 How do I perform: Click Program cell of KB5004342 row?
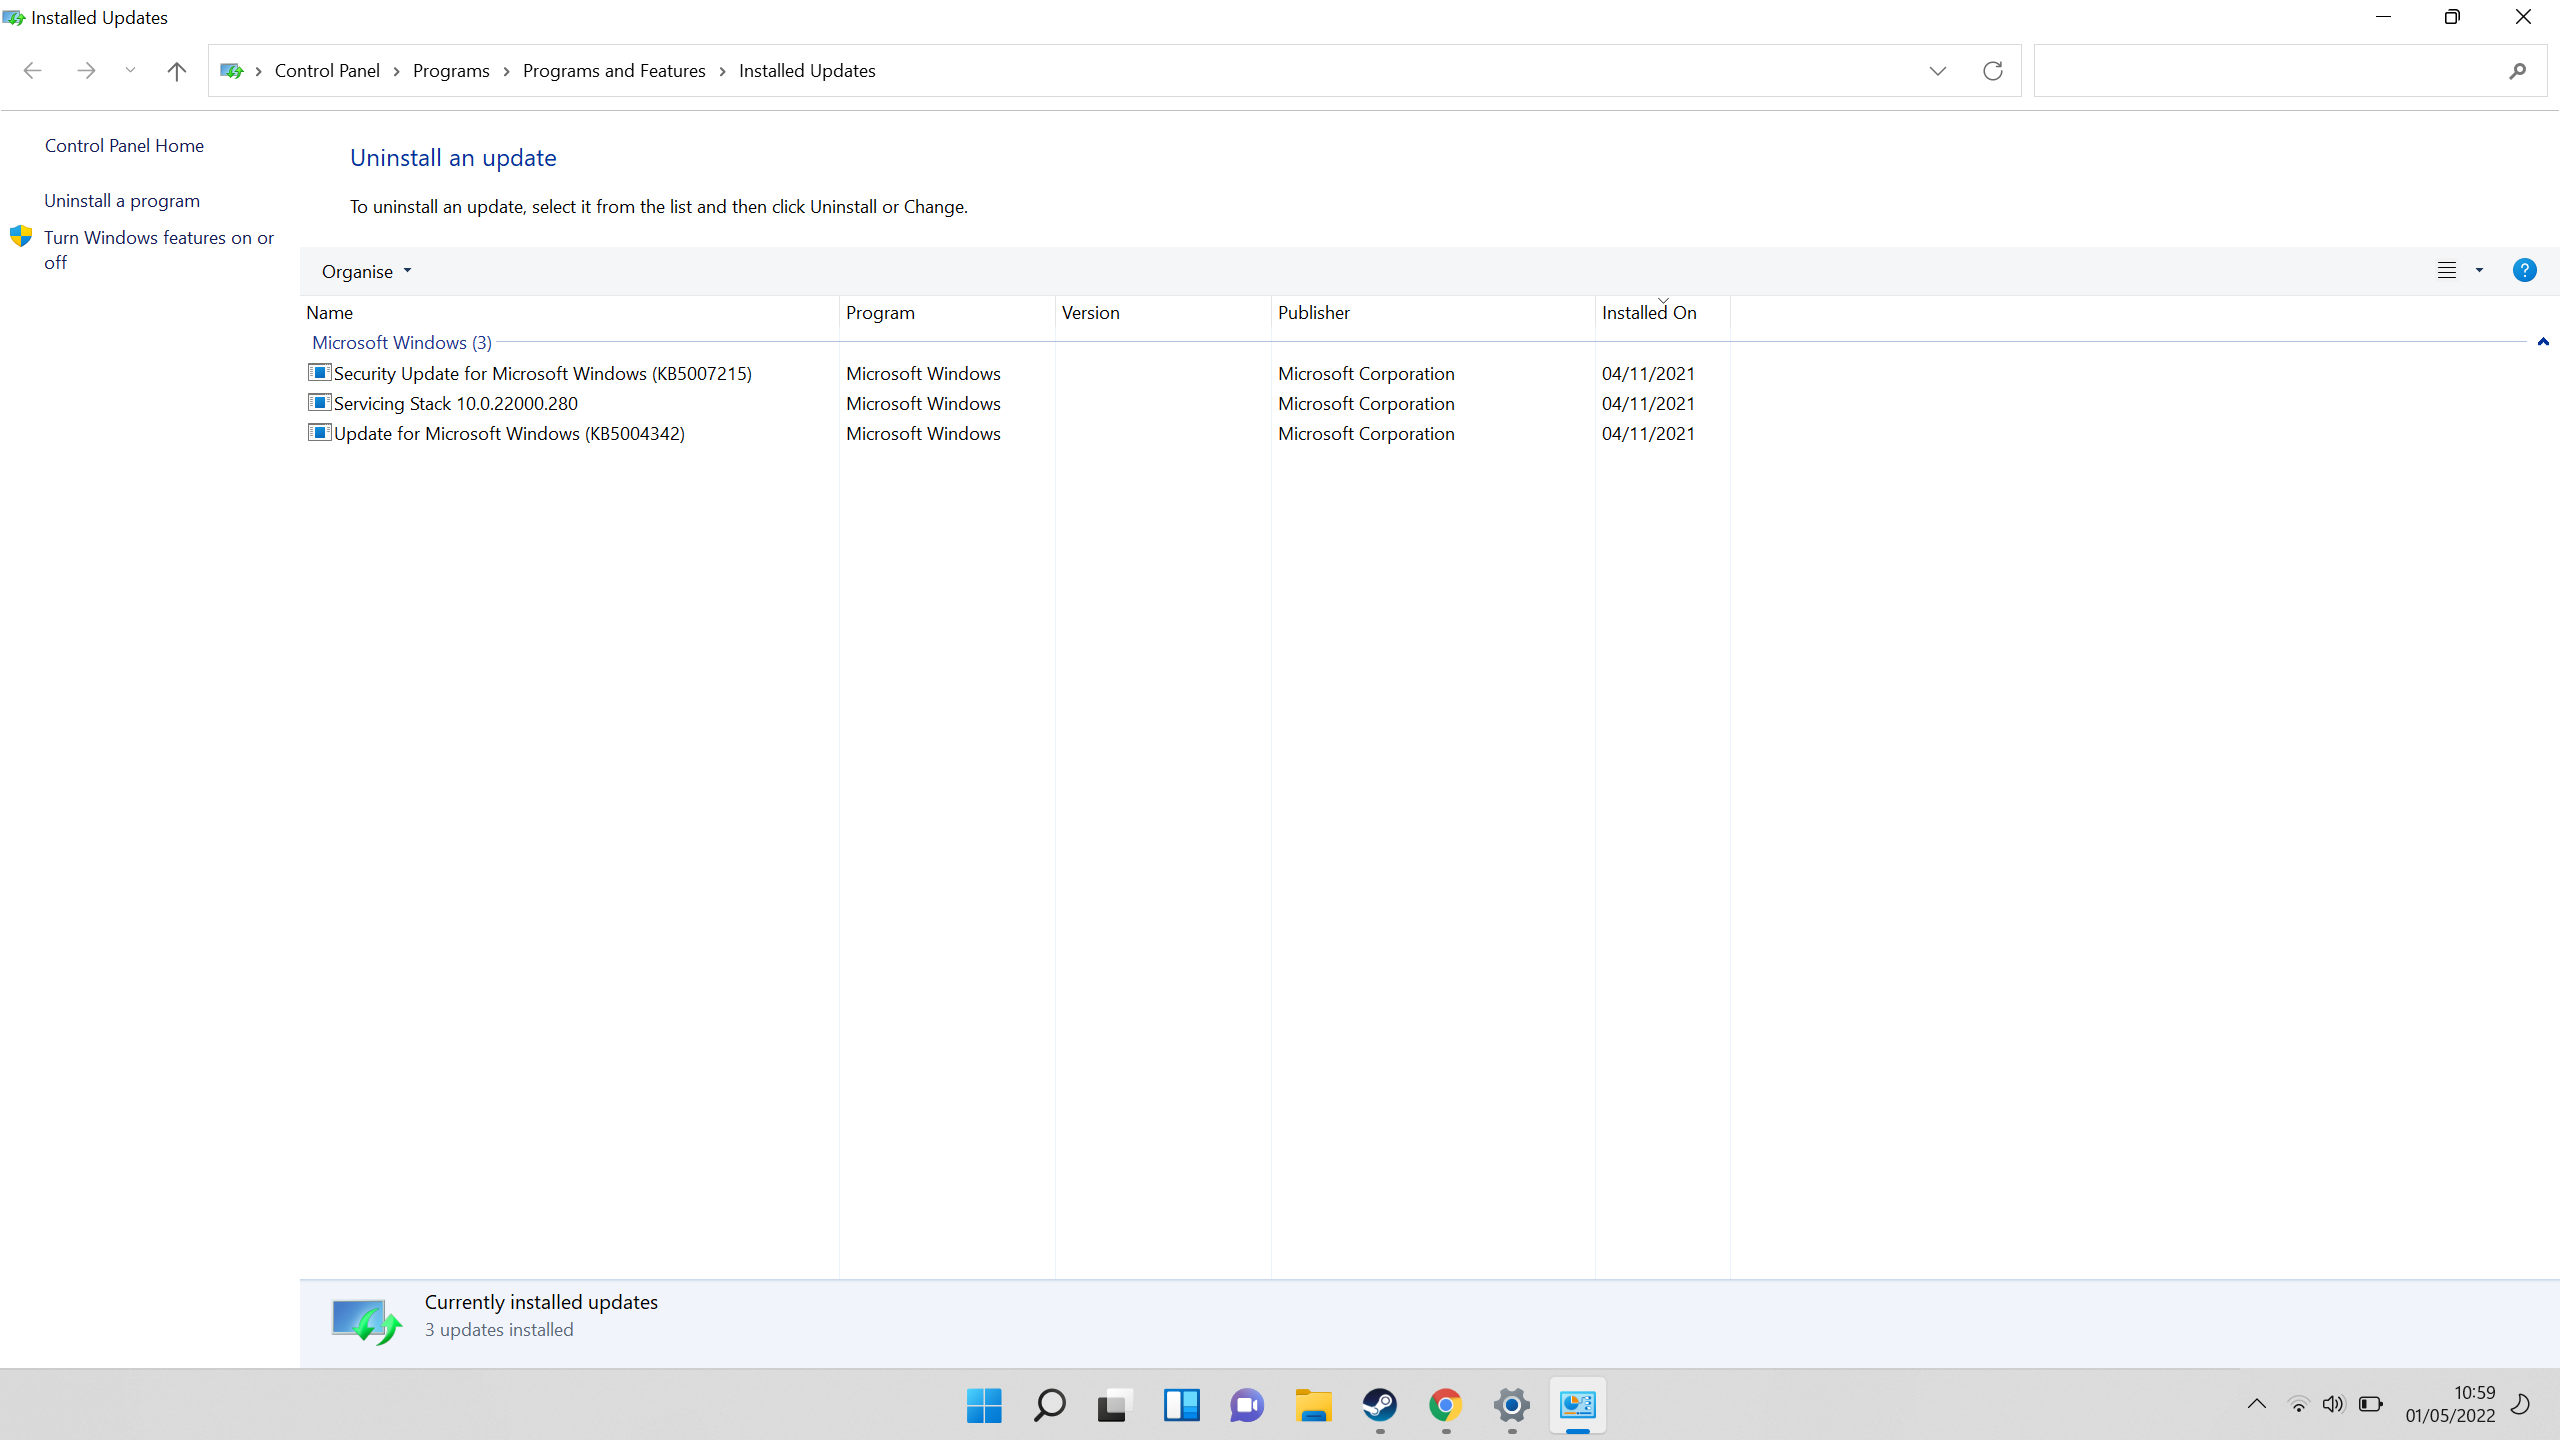pos(923,434)
